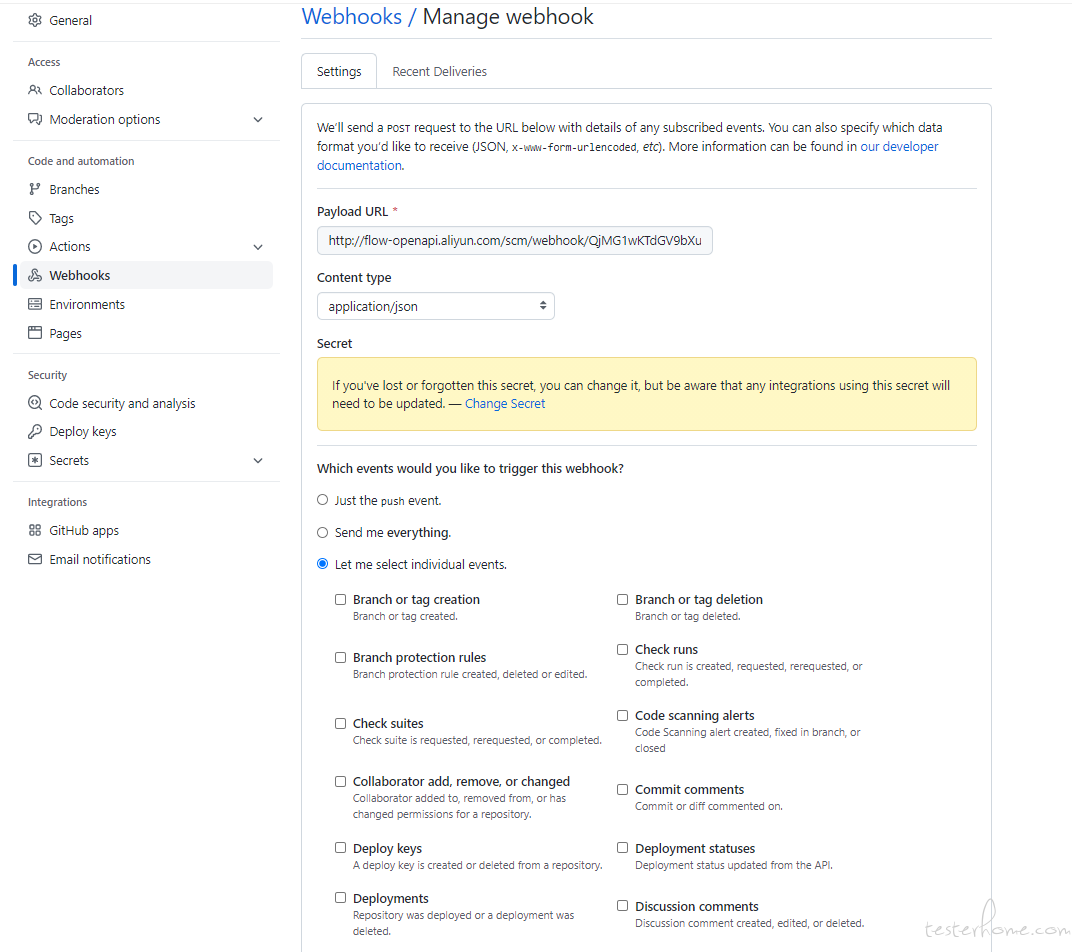
Task: Enable the Branch or tag creation checkbox
Action: [340, 600]
